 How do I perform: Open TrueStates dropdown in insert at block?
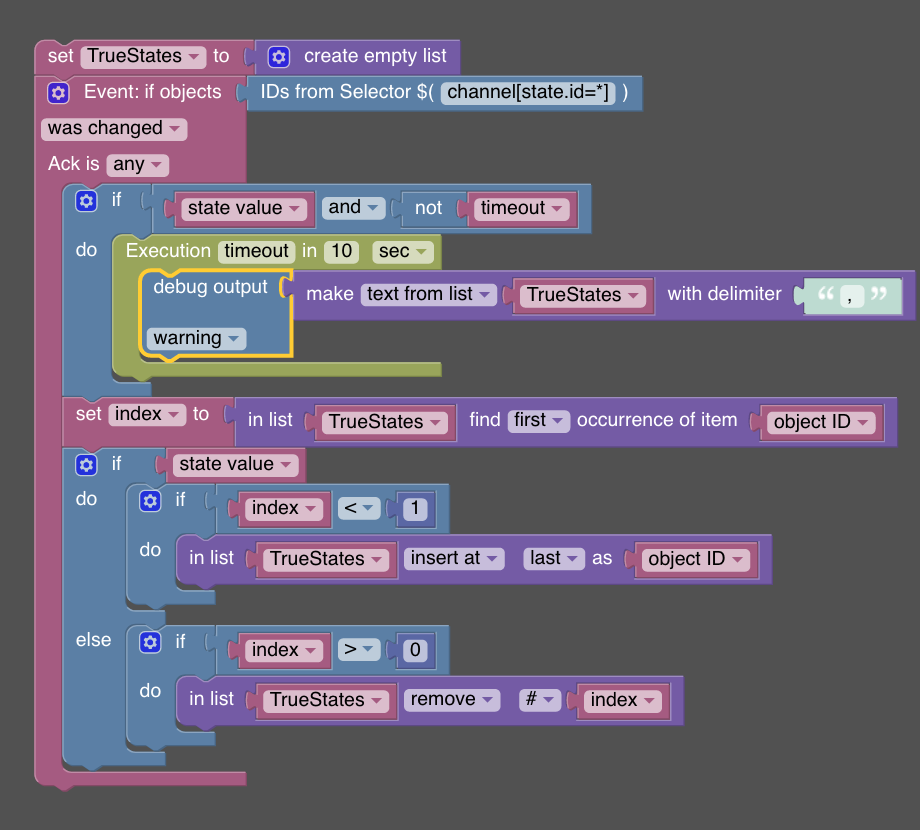pos(326,560)
